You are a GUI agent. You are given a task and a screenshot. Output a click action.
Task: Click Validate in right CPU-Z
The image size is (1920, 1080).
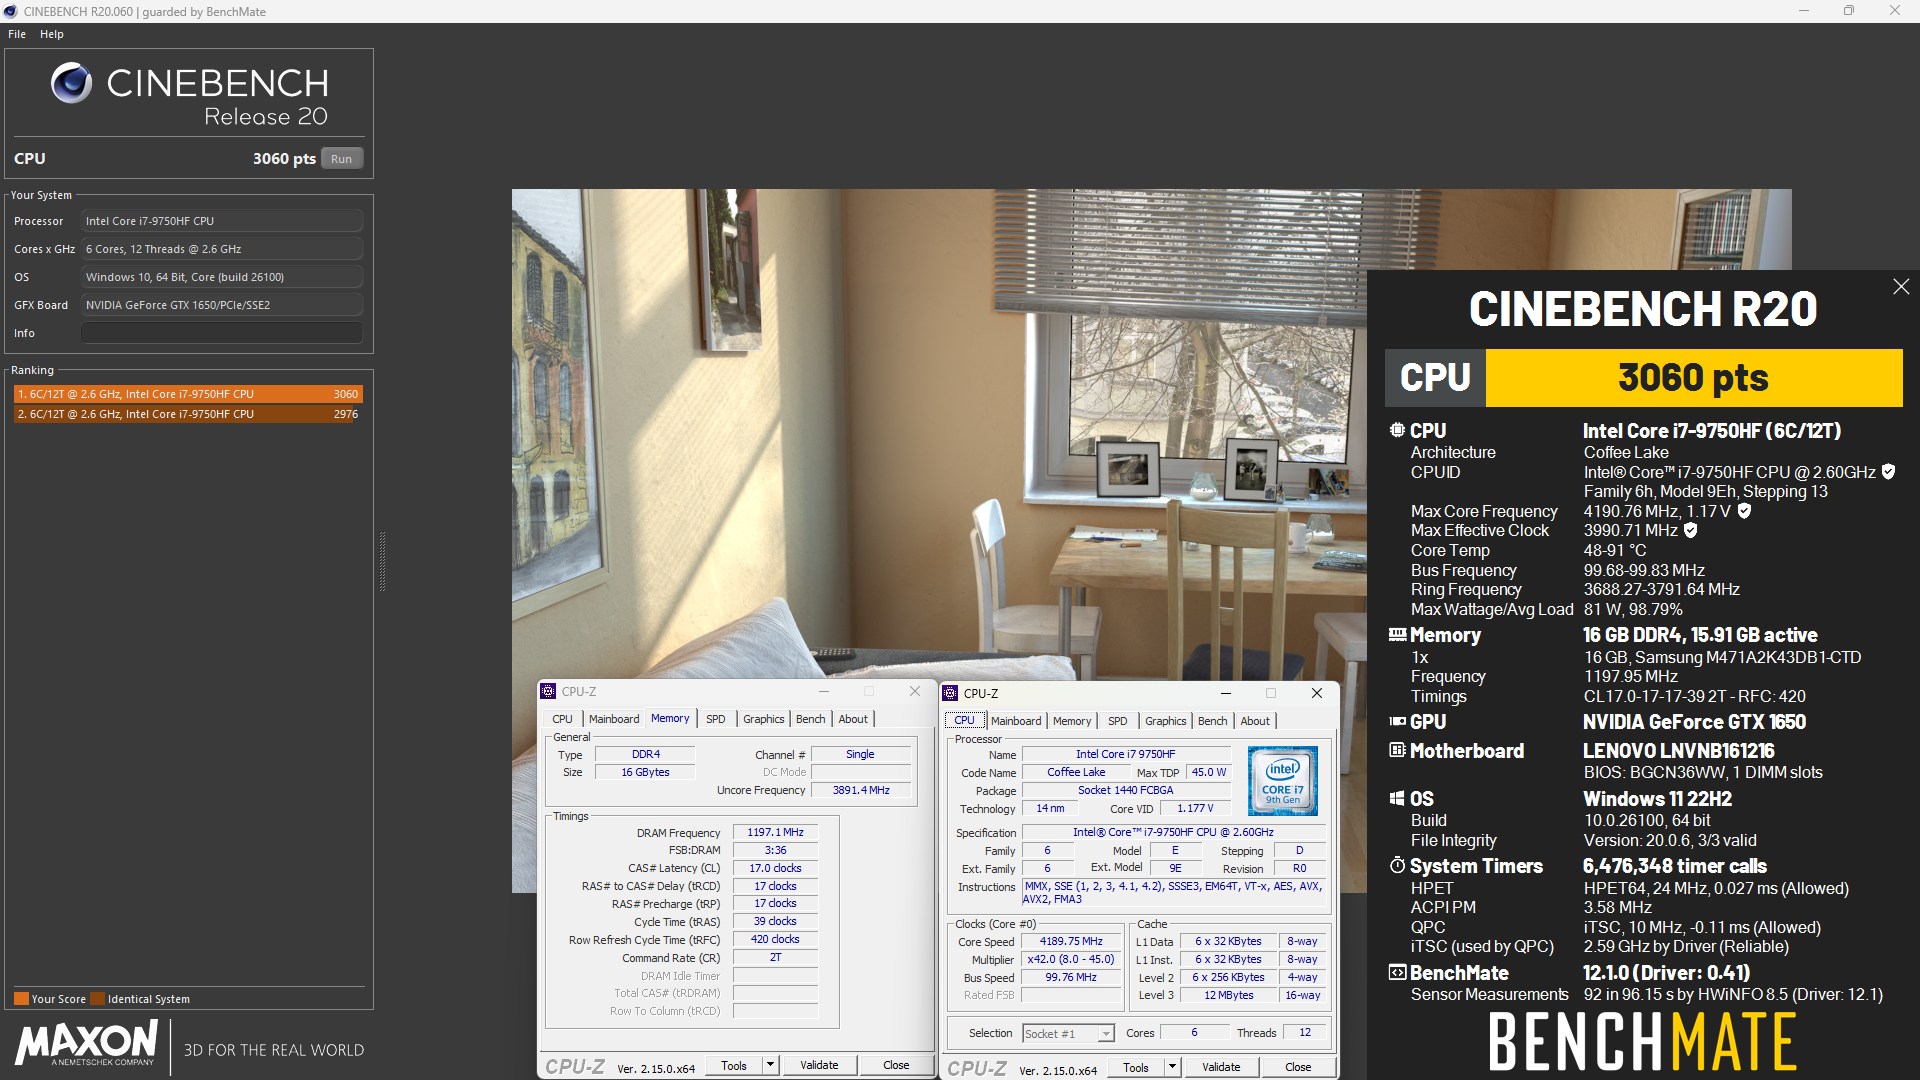pos(1221,1067)
